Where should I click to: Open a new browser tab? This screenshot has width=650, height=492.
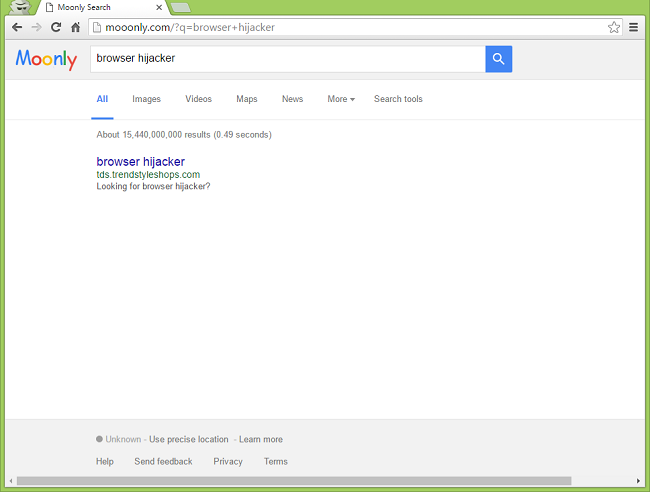(181, 7)
